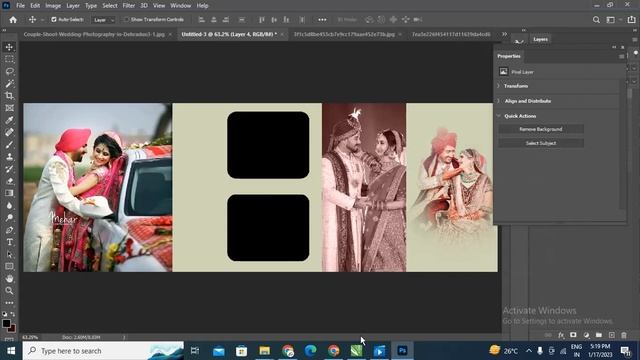Select the Crop tool
This screenshot has width=640, height=360.
[9, 96]
